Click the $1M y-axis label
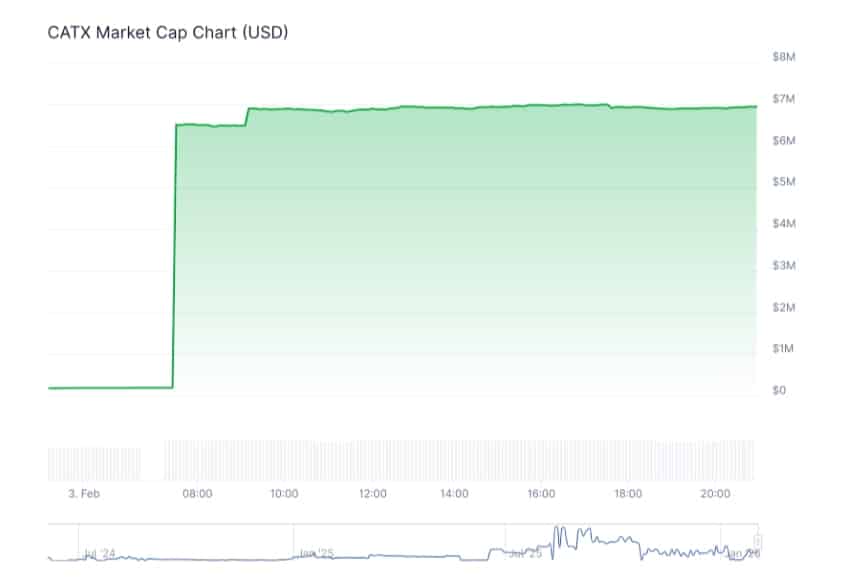This screenshot has height=580, width=841. 784,348
